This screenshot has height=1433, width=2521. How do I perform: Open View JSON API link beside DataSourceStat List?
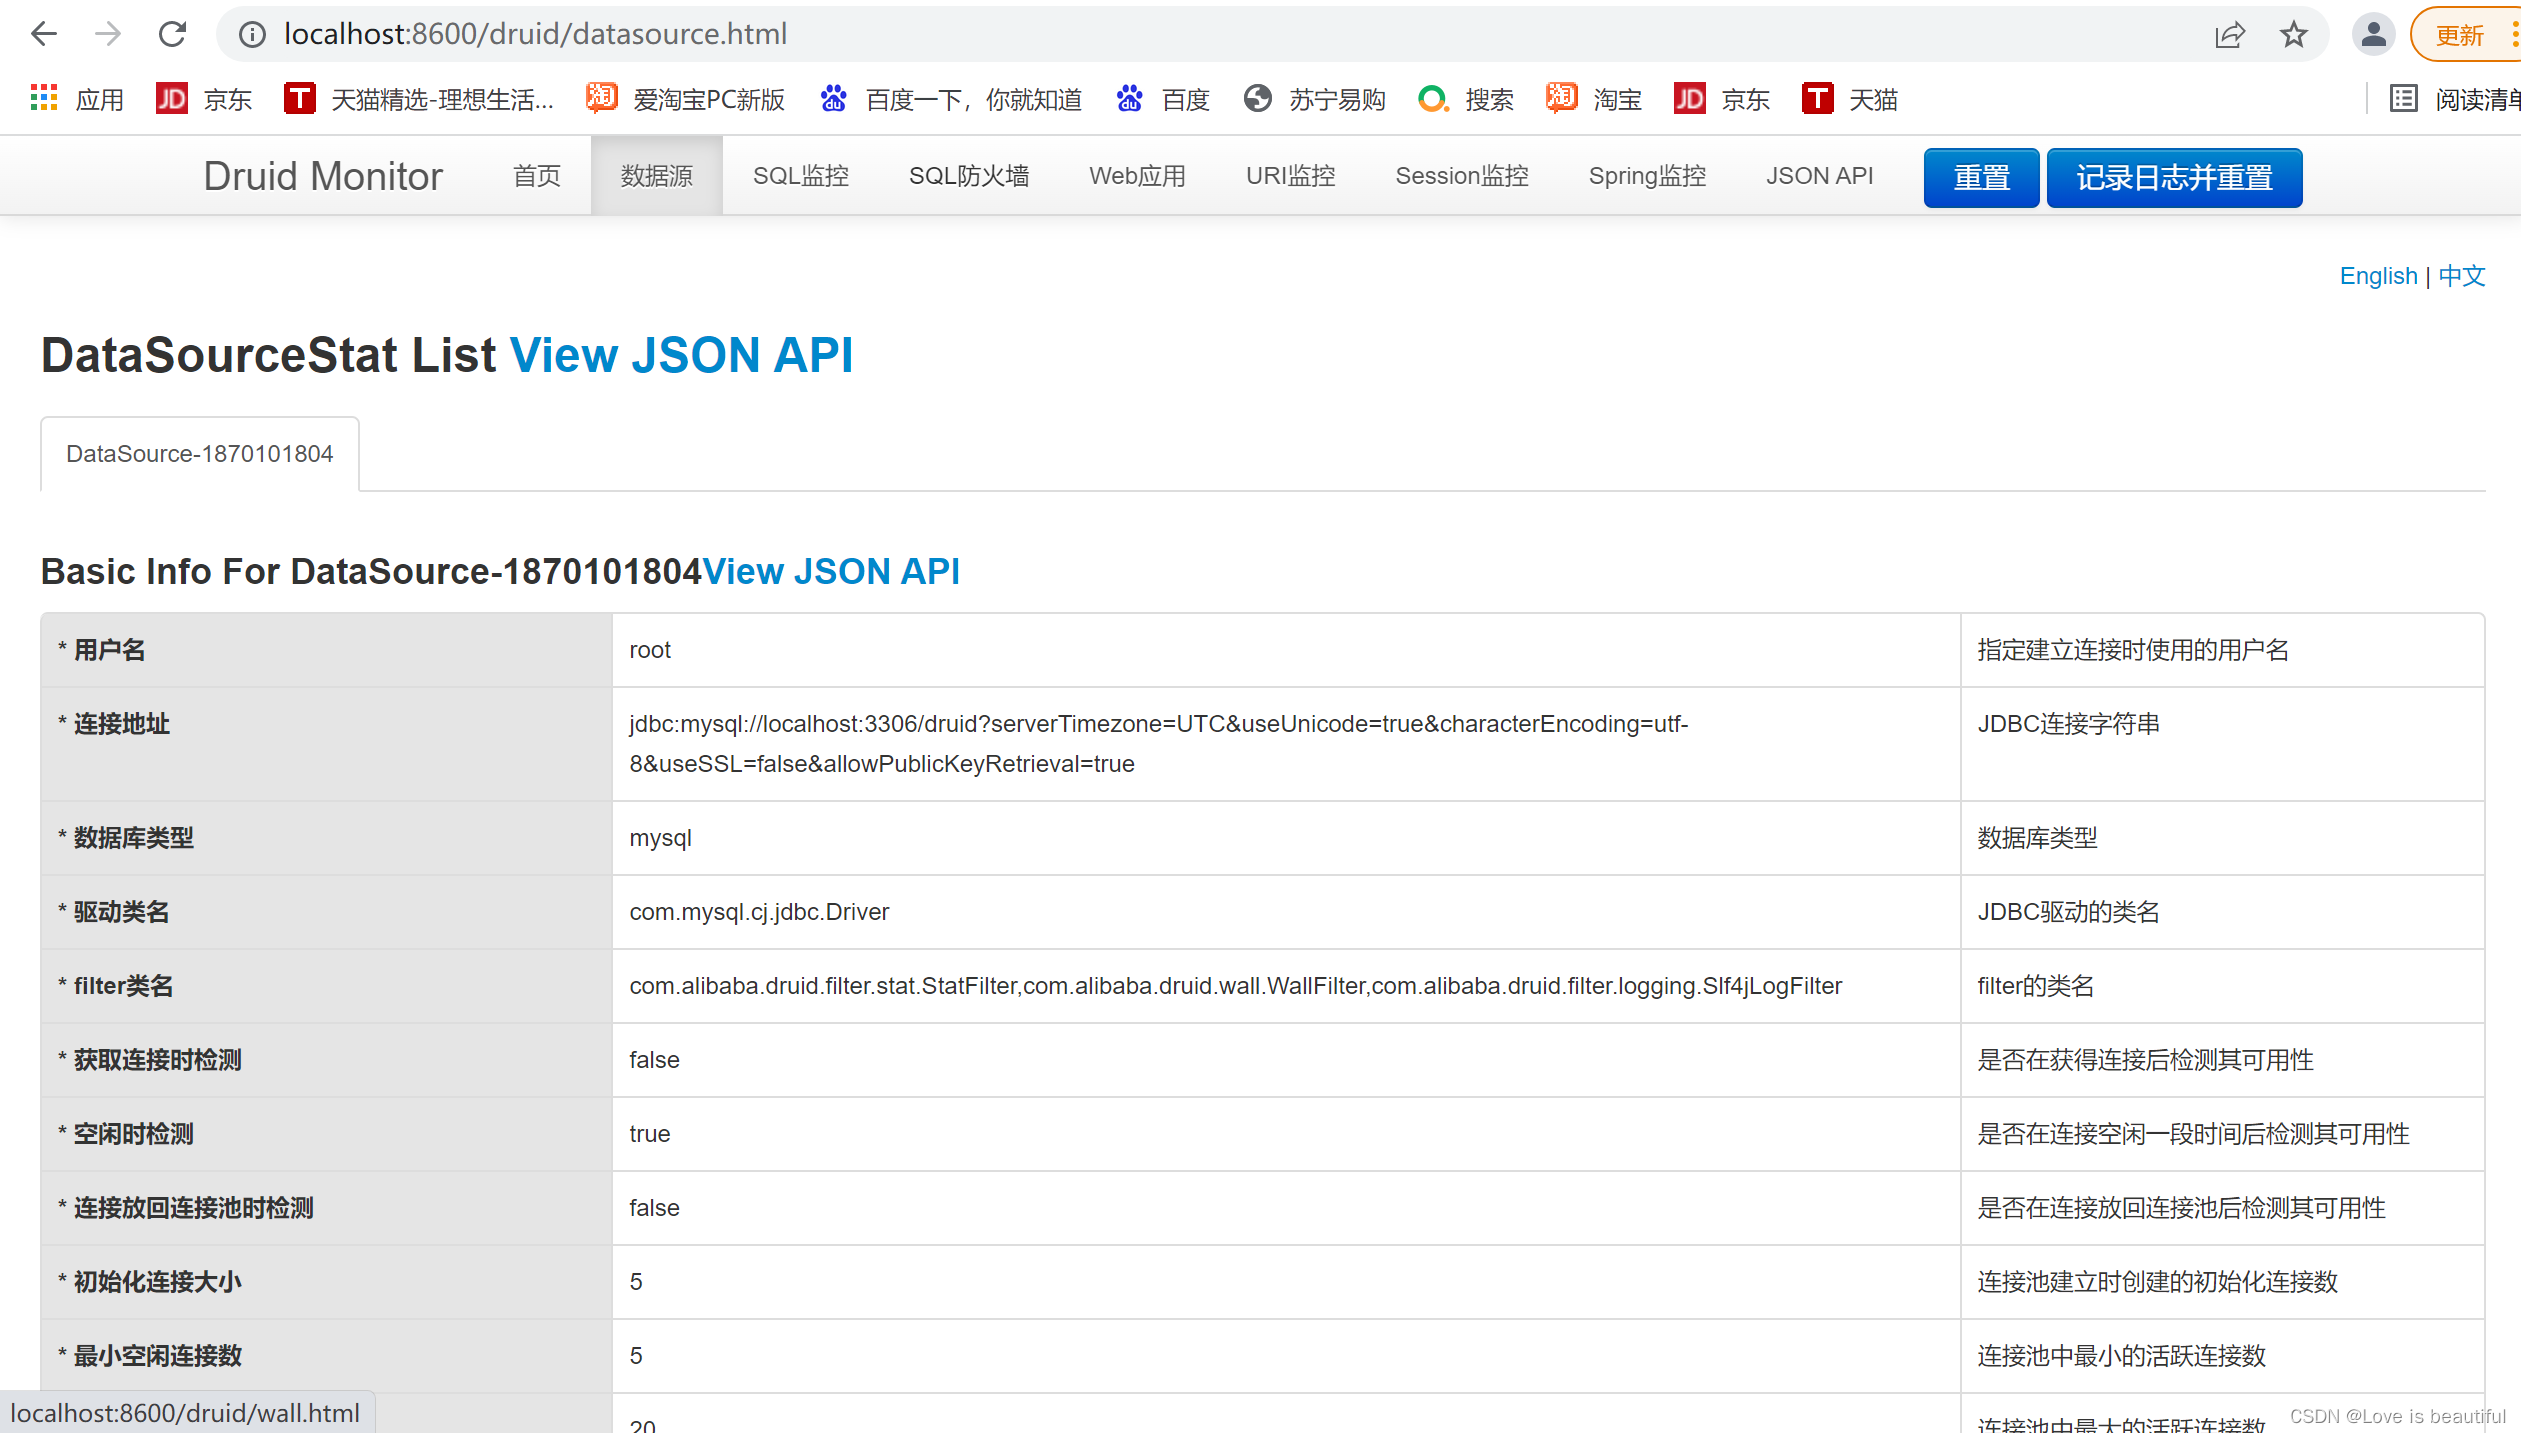coord(681,356)
